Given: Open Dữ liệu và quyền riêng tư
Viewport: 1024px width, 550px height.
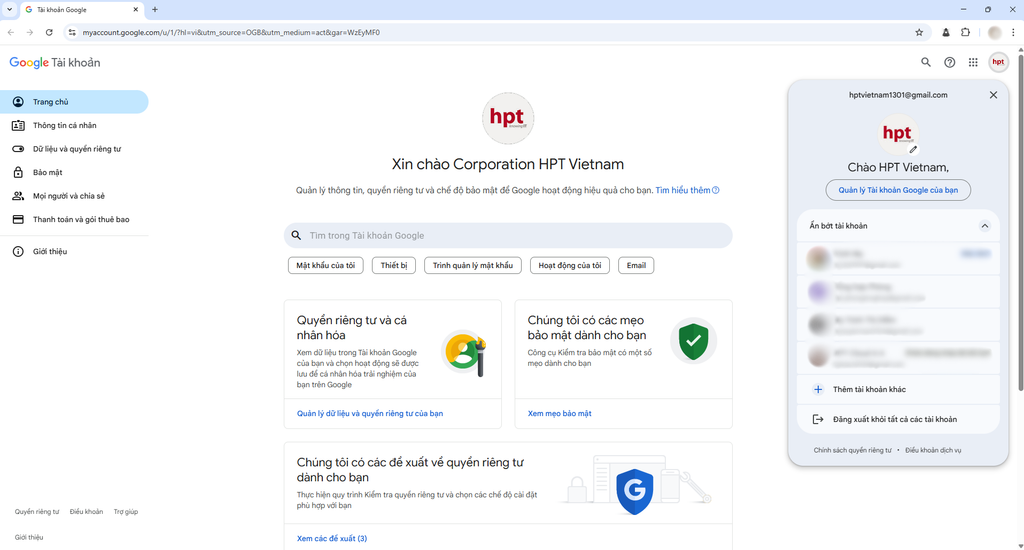Looking at the screenshot, I should [74, 149].
